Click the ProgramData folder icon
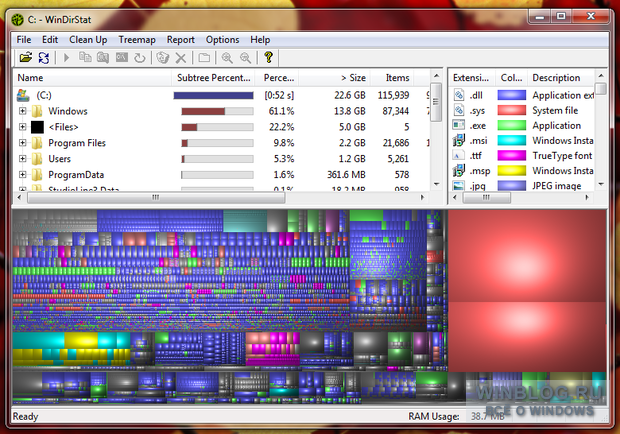 pos(37,174)
